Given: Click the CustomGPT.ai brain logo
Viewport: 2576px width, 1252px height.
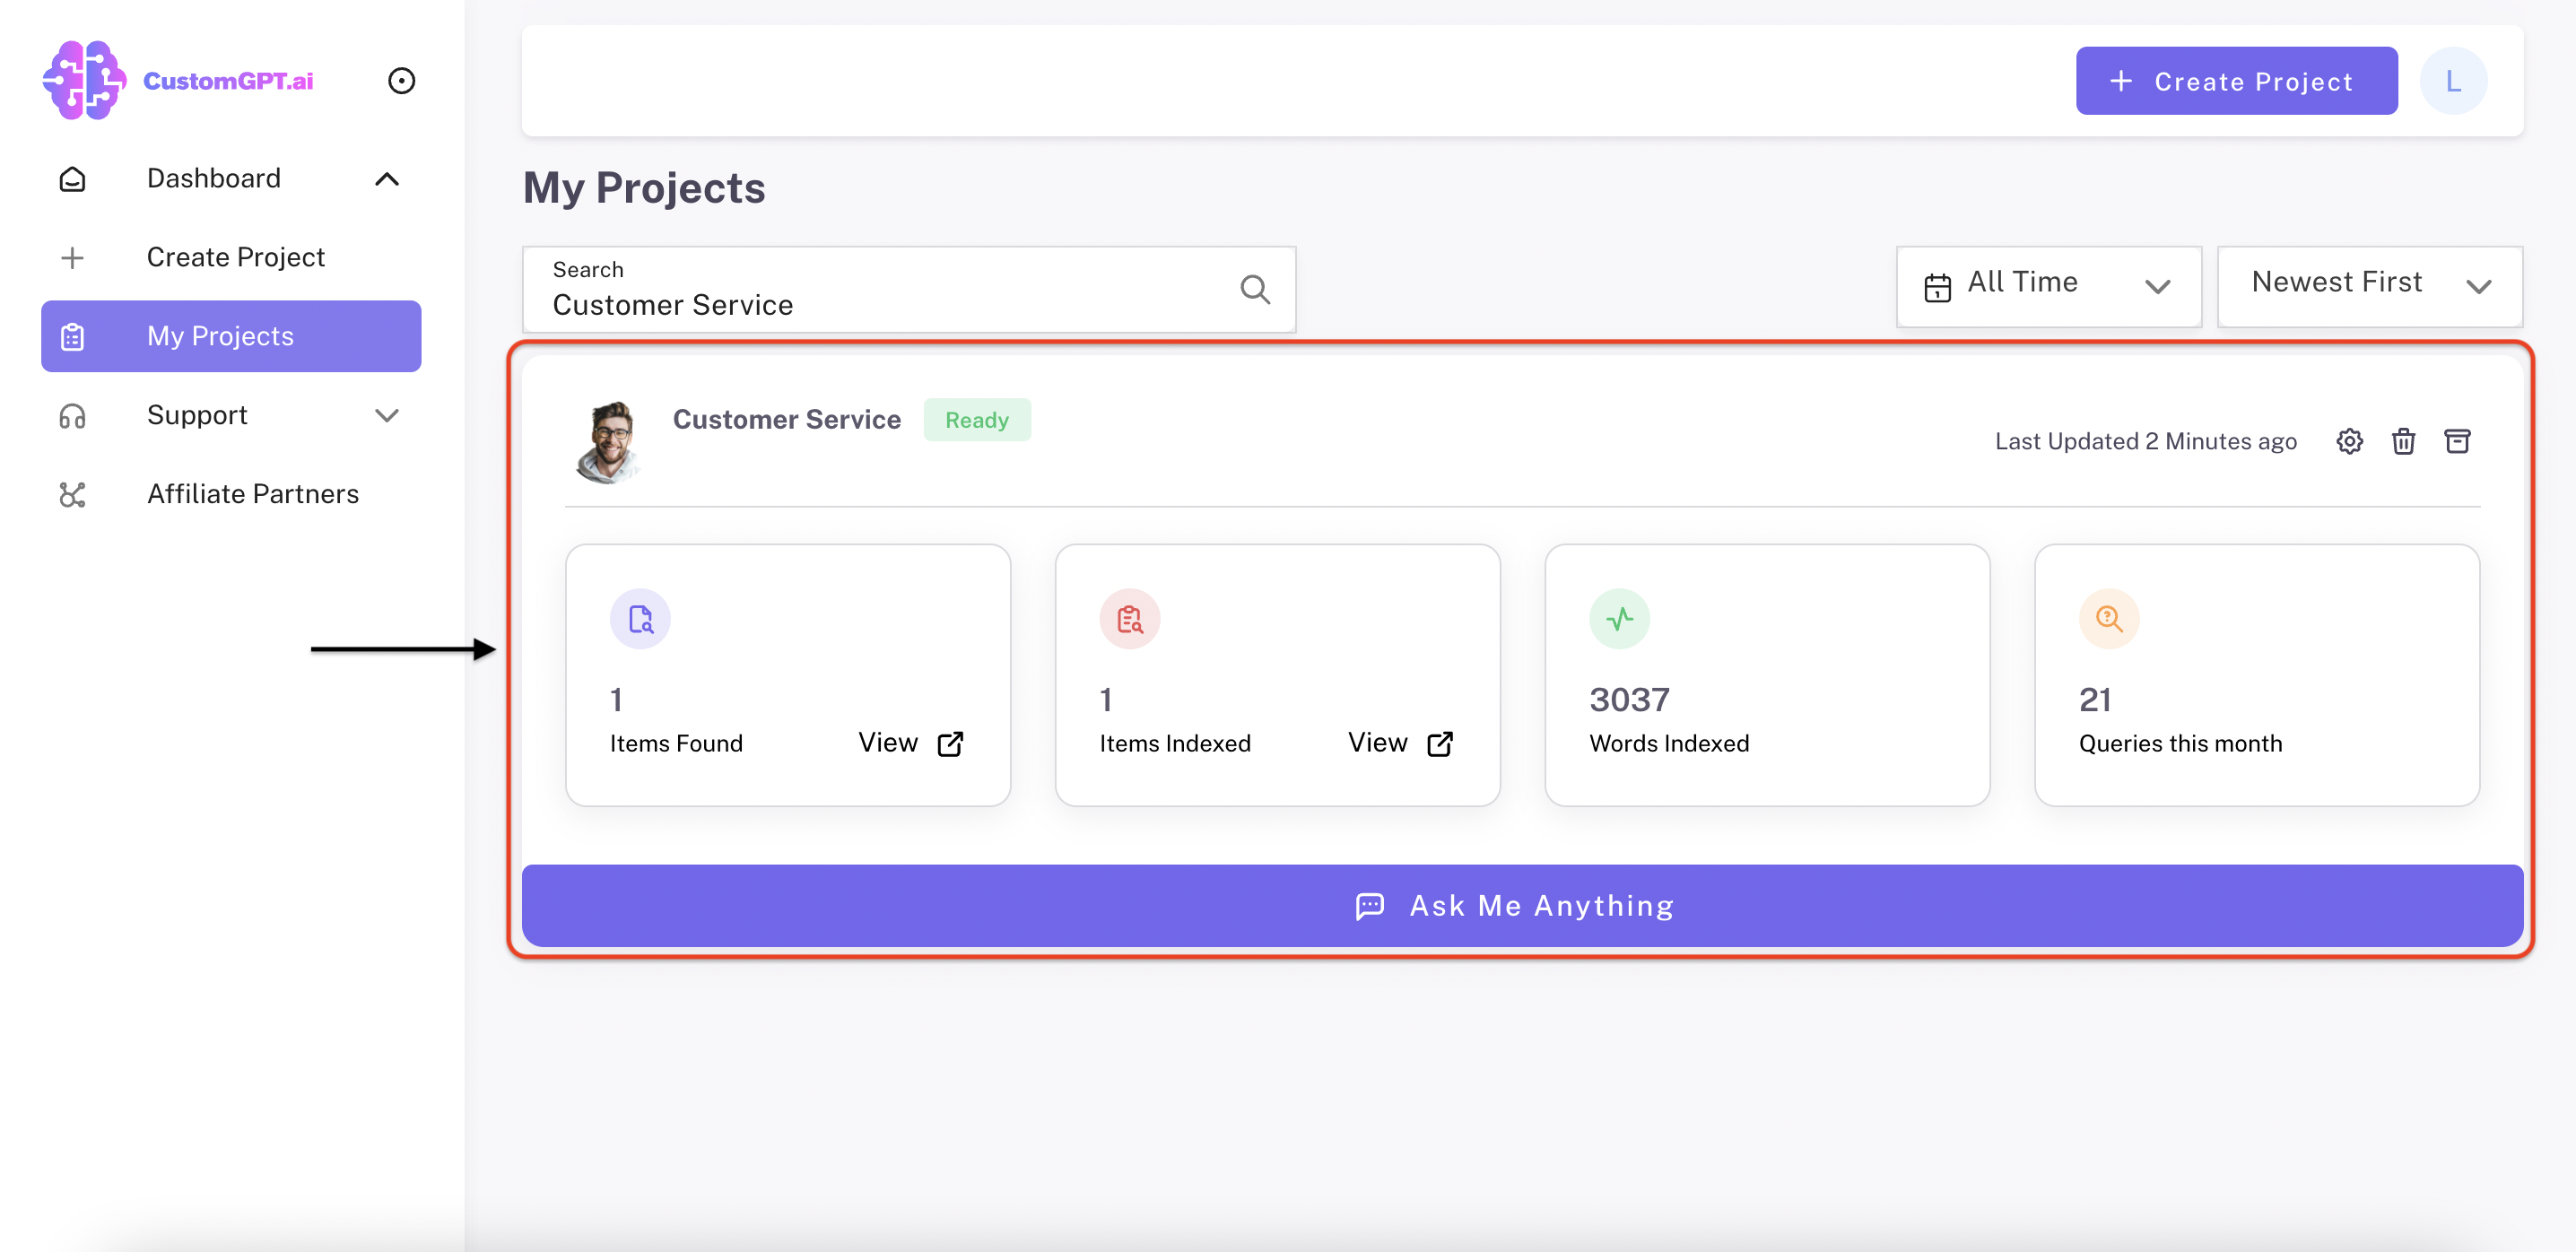Looking at the screenshot, I should [84, 80].
